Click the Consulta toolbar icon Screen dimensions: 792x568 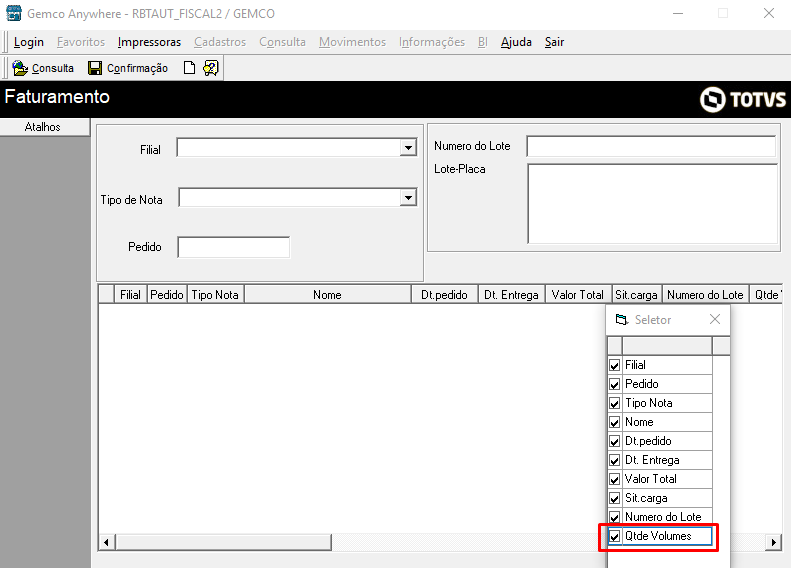(x=20, y=68)
